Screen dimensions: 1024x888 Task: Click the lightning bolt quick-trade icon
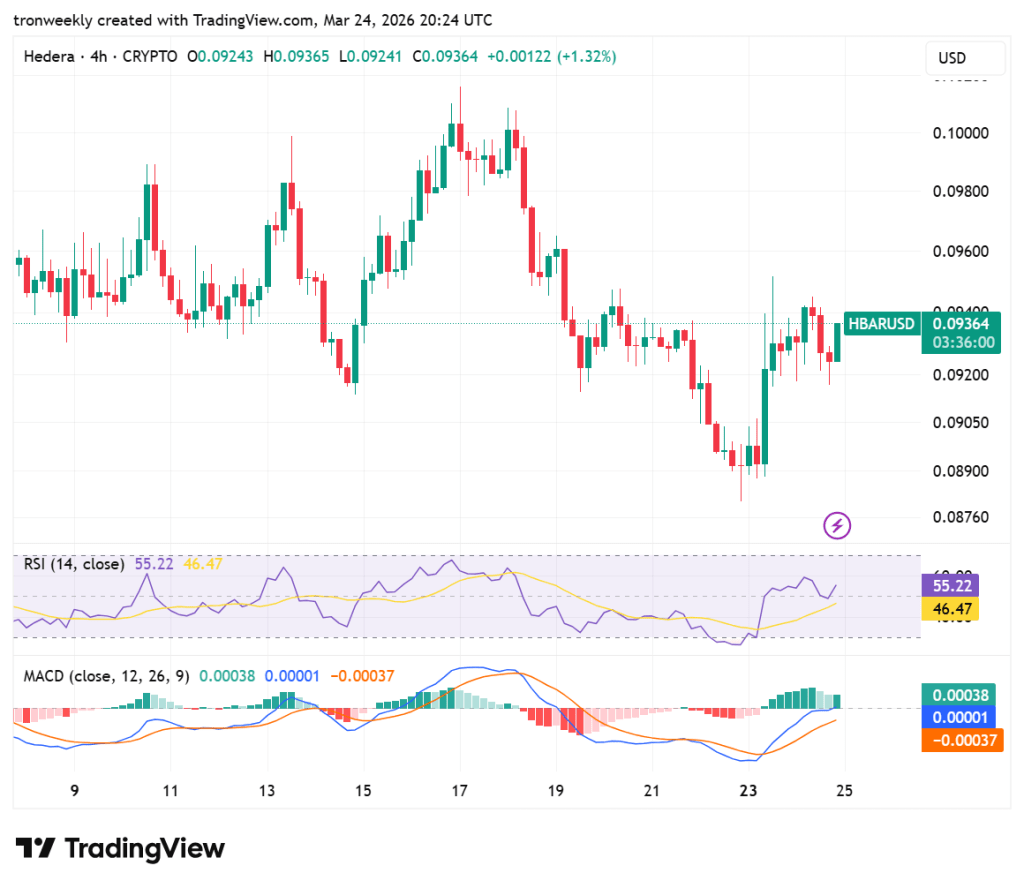837,525
